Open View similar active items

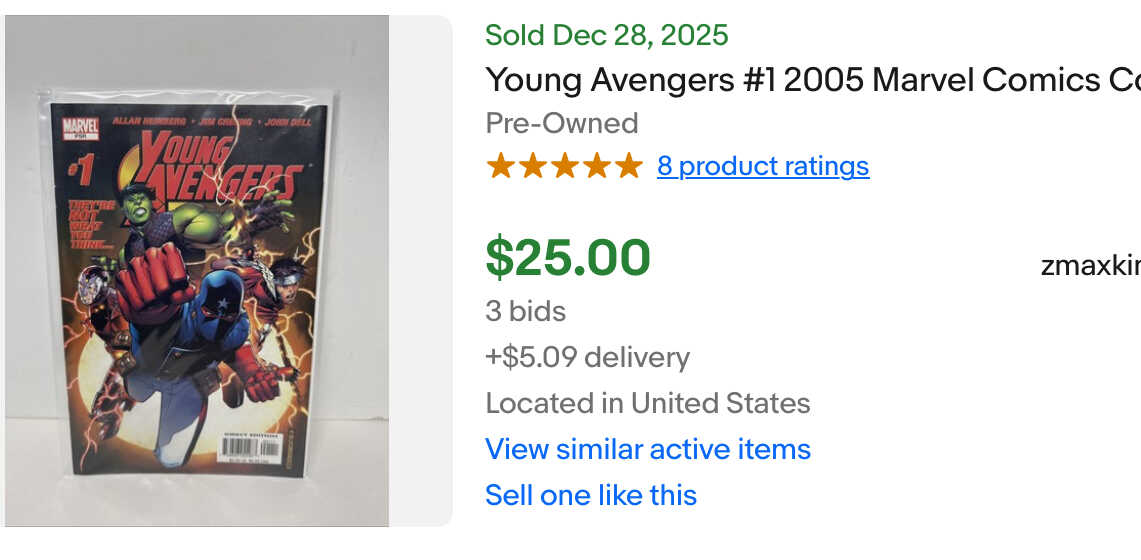tap(647, 449)
